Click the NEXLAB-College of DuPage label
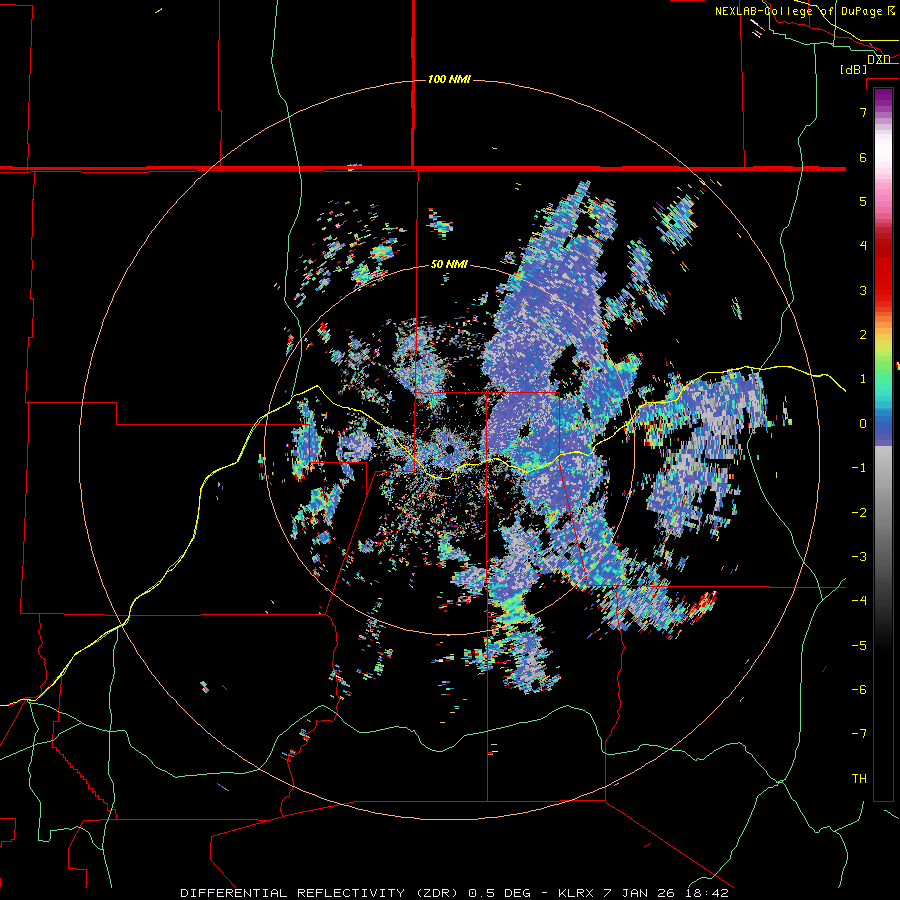 pyautogui.click(x=805, y=11)
